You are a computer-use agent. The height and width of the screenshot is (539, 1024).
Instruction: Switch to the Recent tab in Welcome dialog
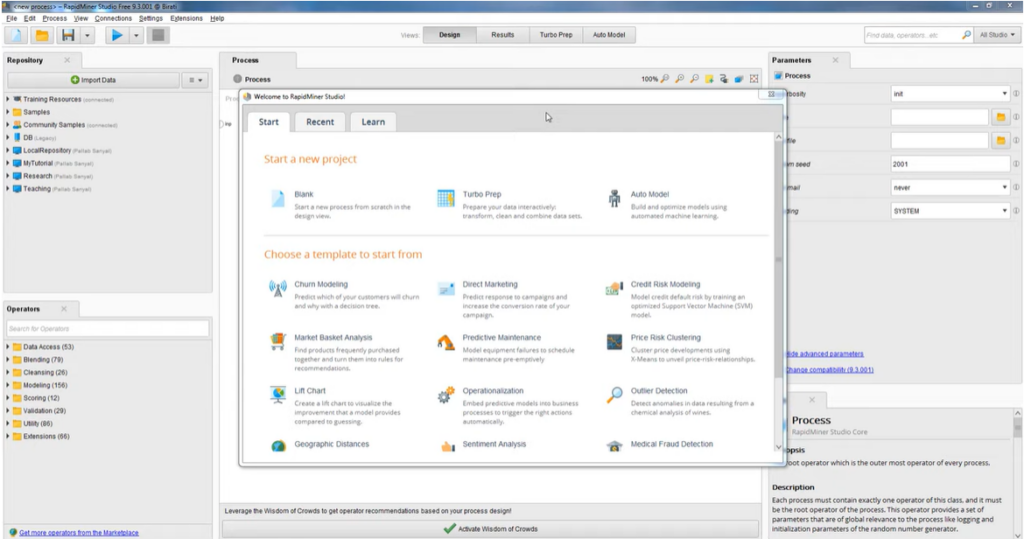[320, 122]
